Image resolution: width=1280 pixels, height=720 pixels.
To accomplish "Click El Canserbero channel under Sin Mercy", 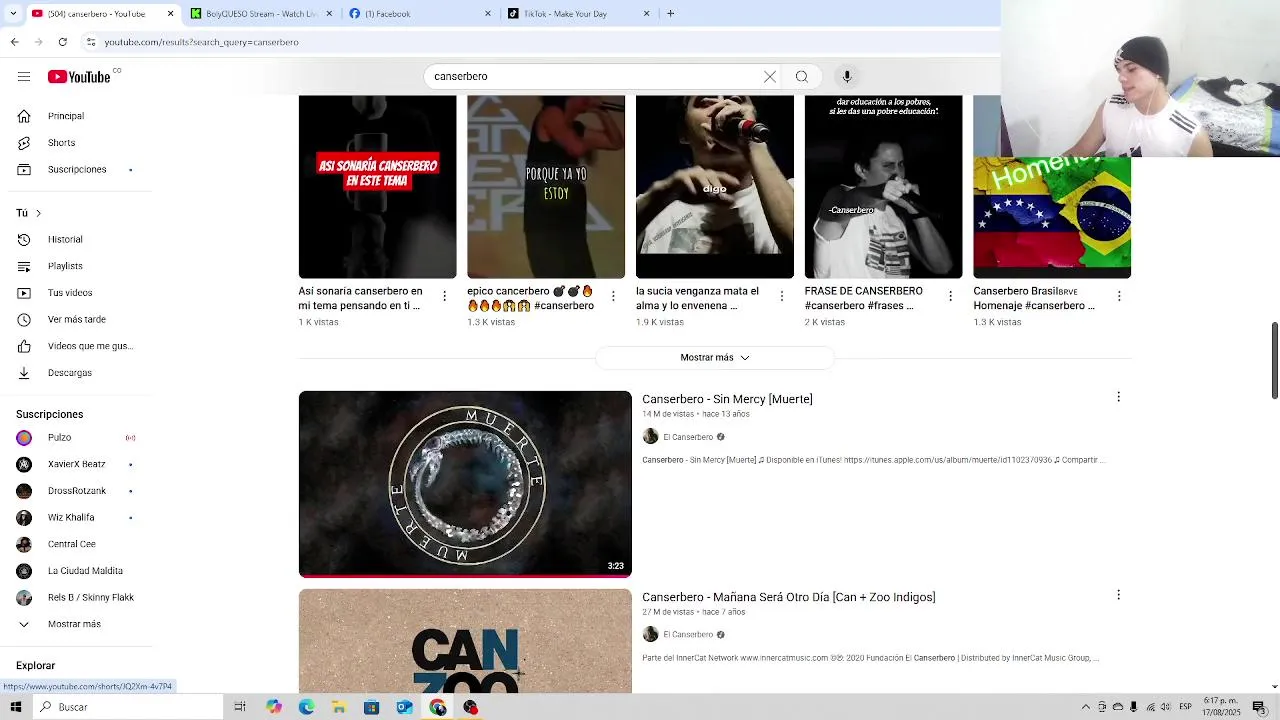I will click(688, 437).
